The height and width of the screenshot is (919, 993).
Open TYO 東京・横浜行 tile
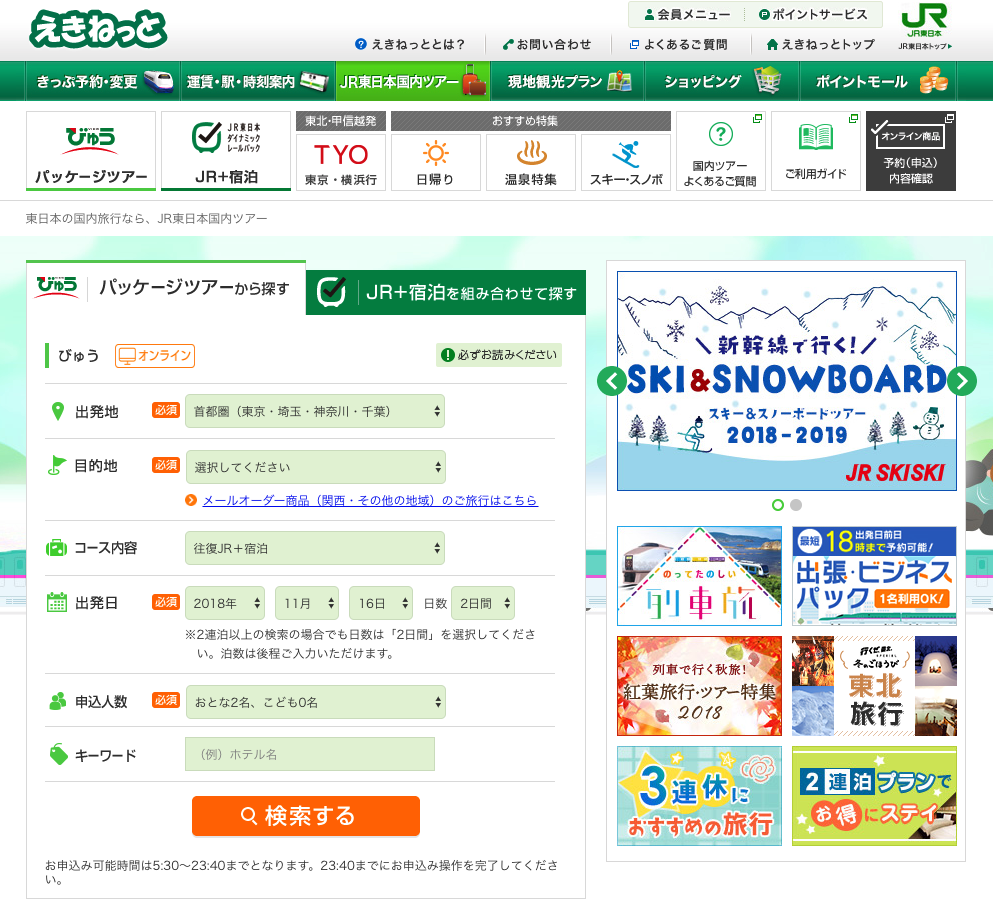[x=341, y=162]
